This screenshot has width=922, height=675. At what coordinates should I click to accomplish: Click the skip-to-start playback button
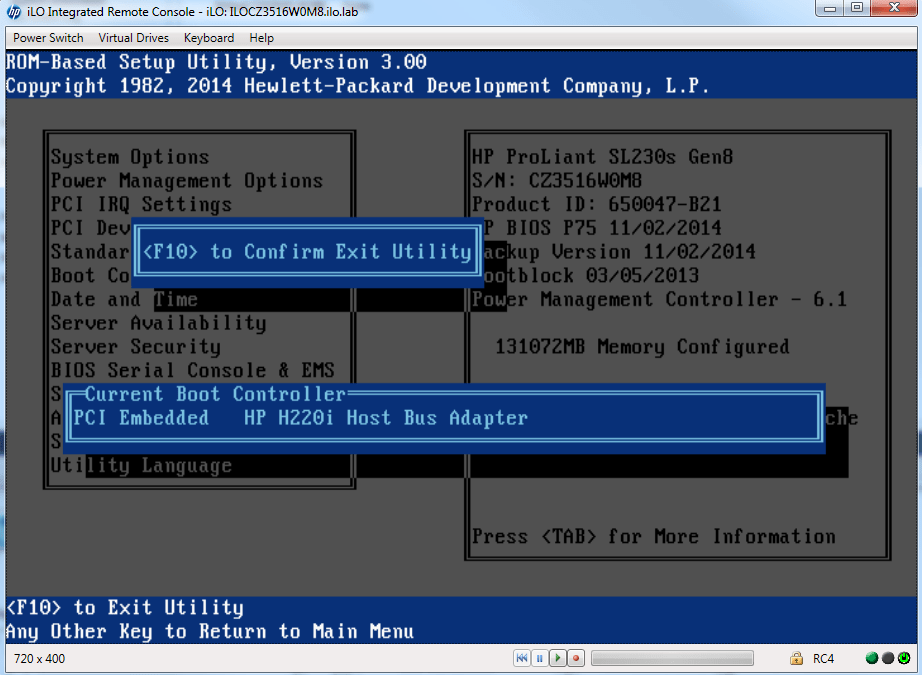coord(522,658)
